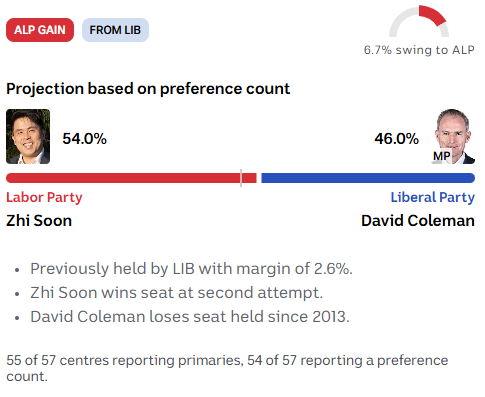485x397 pixels.
Task: Click the swing gauge dial icon
Action: 419,21
